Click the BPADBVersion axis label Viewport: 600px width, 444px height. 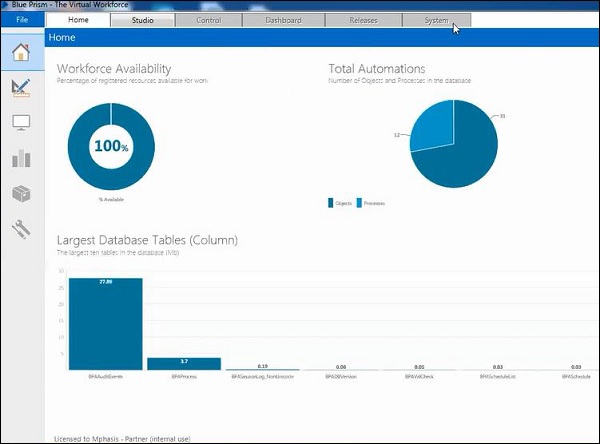point(341,377)
